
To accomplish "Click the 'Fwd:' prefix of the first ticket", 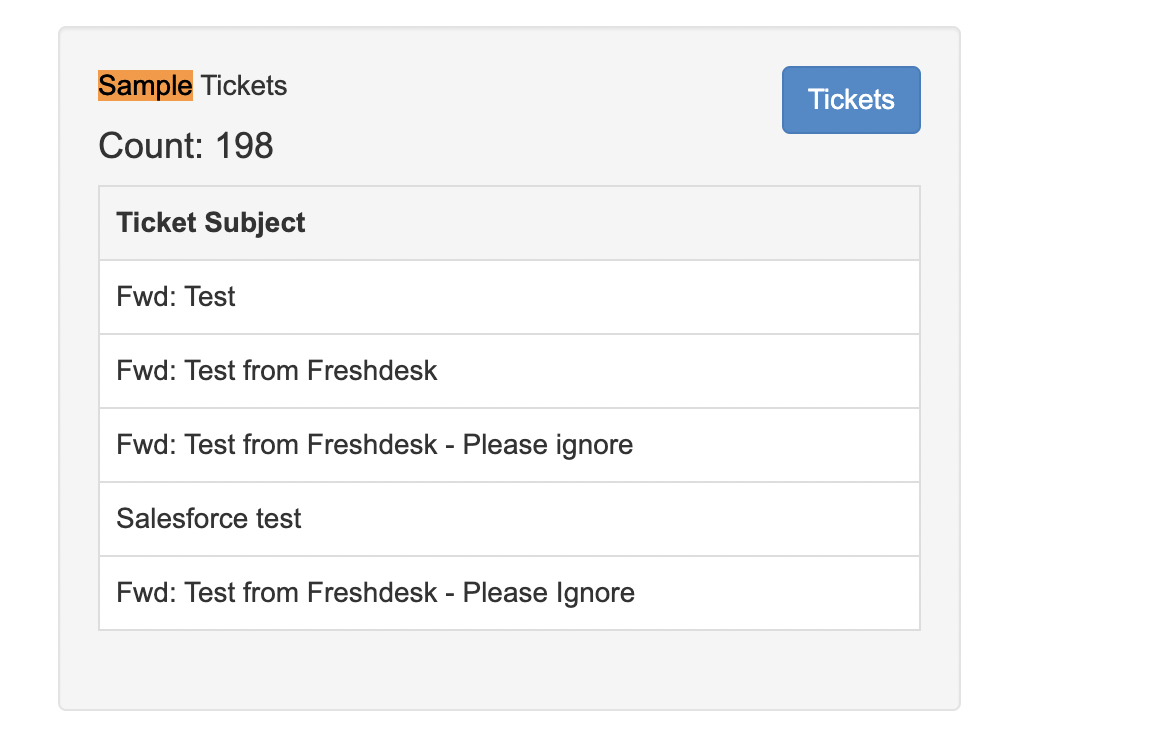I will [x=146, y=297].
